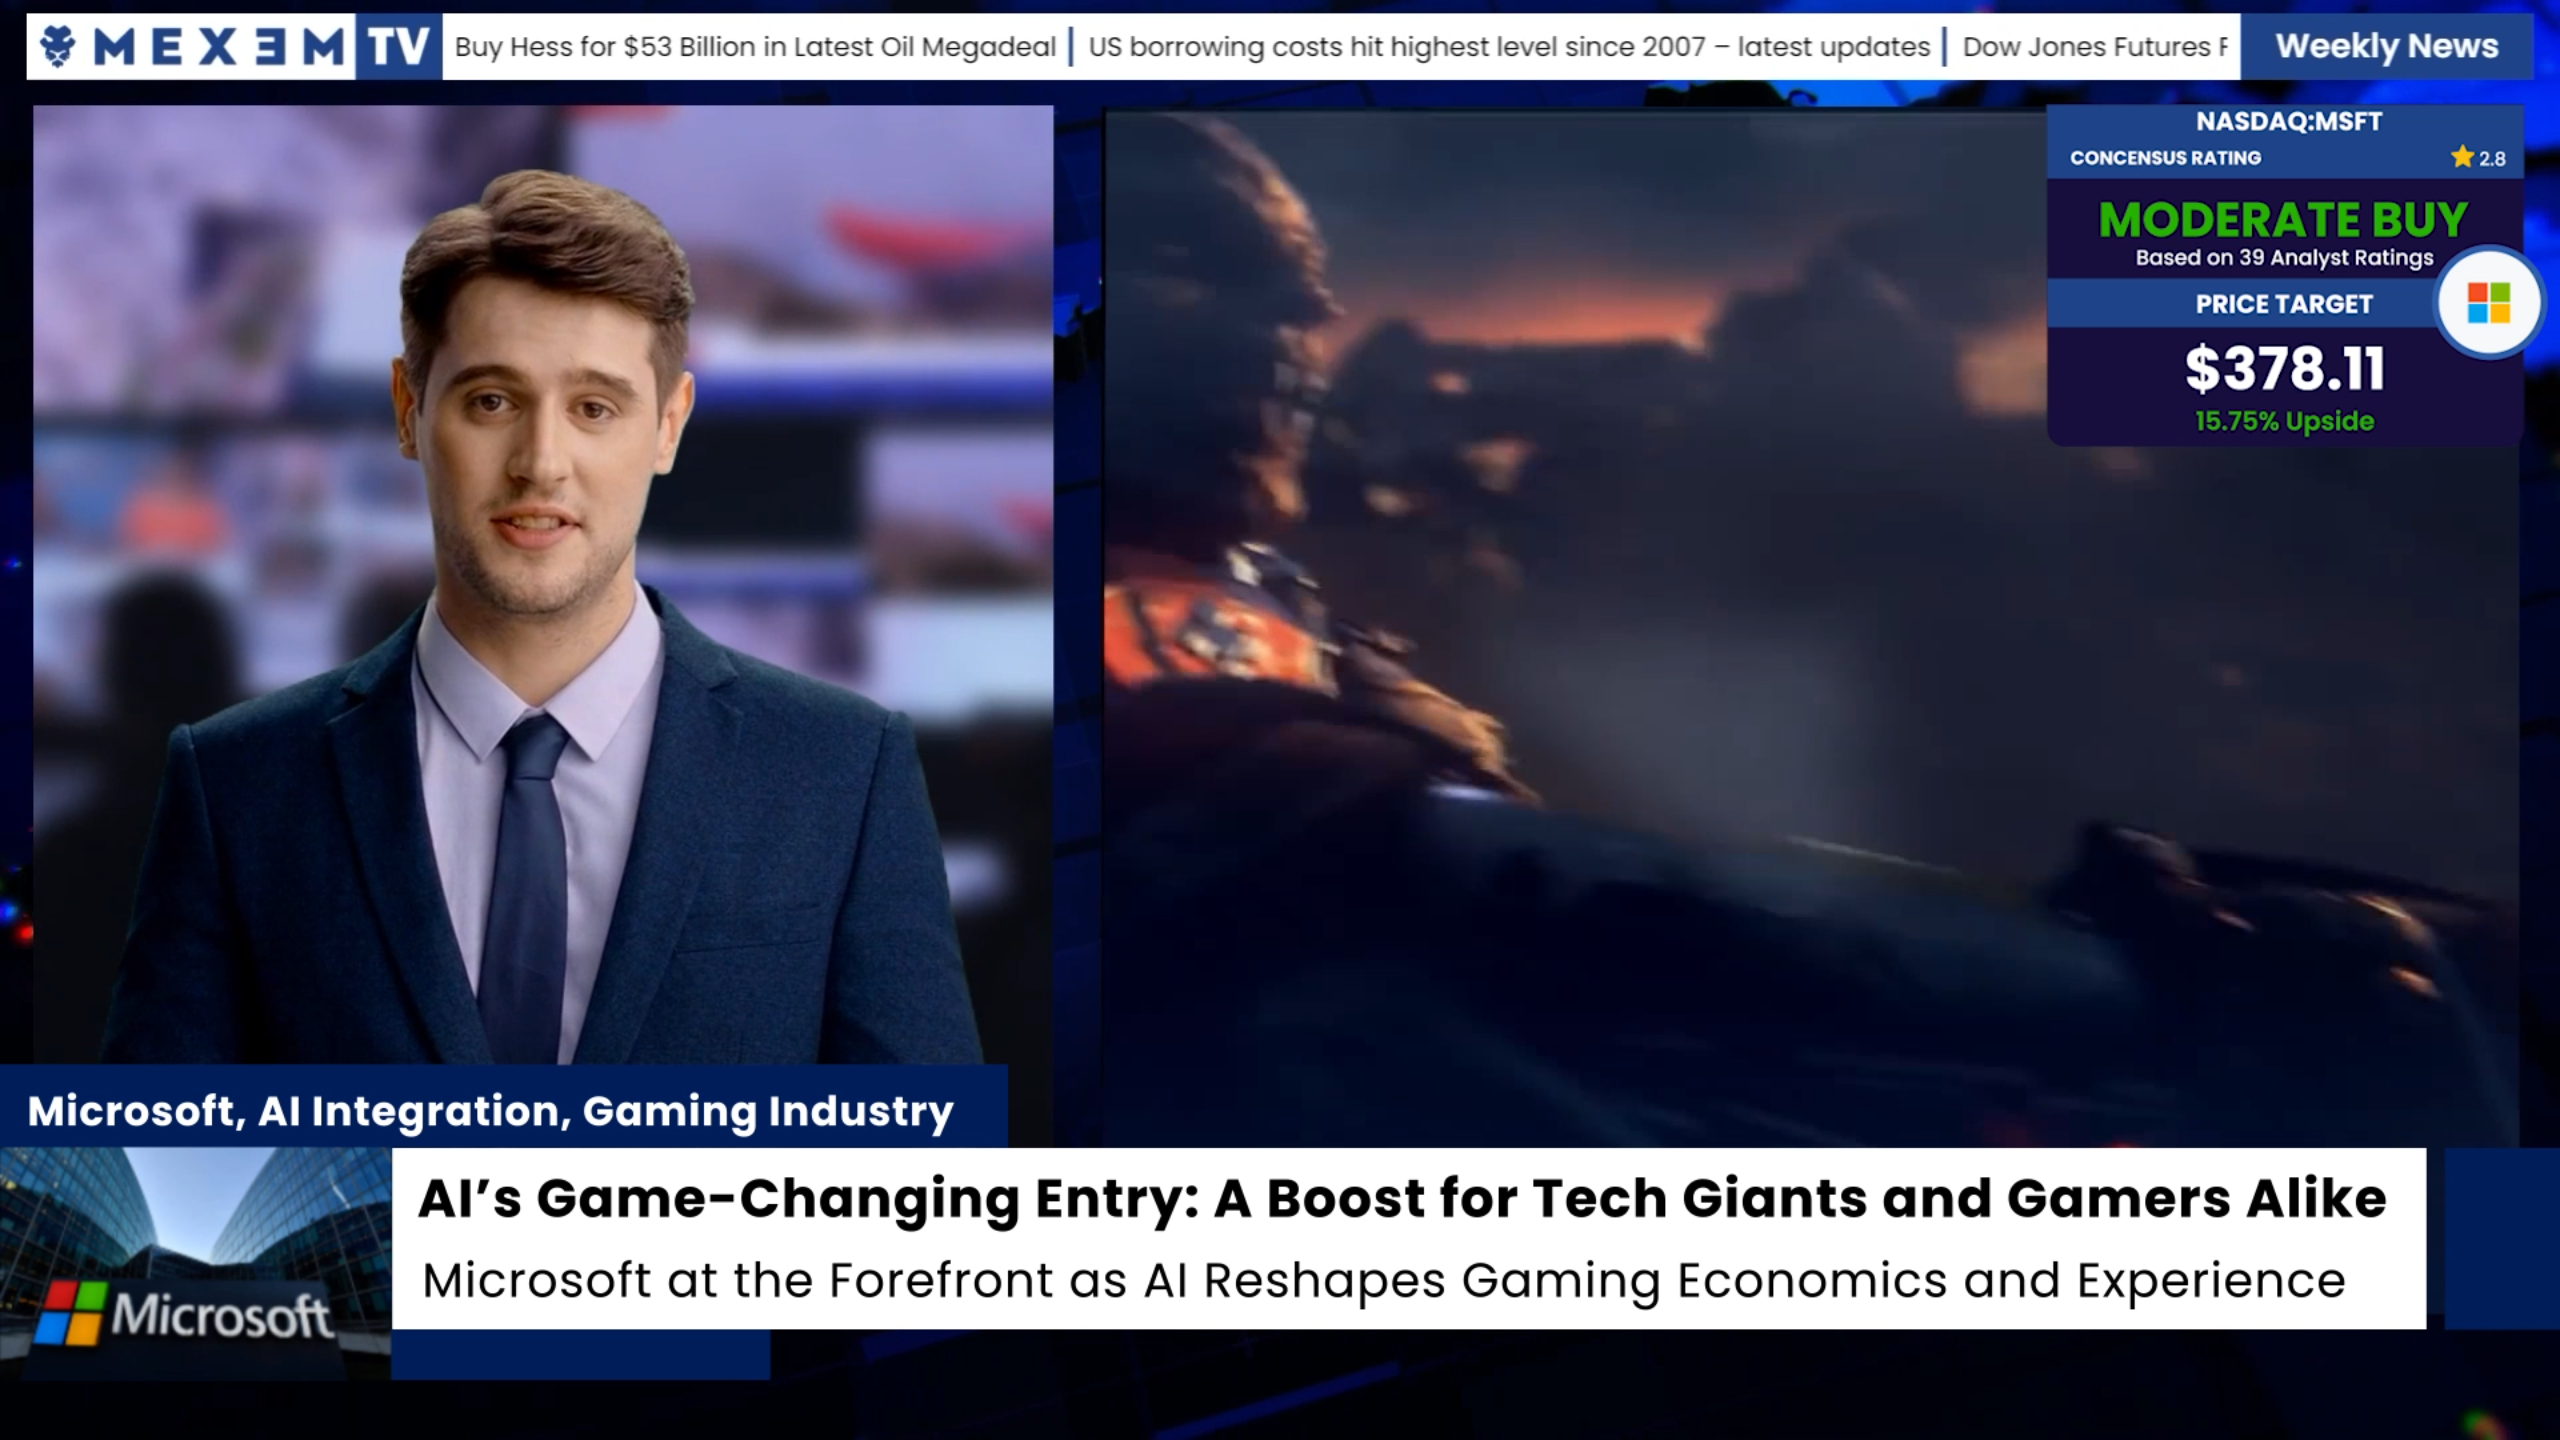Click the $378.11 price target value

[2284, 368]
